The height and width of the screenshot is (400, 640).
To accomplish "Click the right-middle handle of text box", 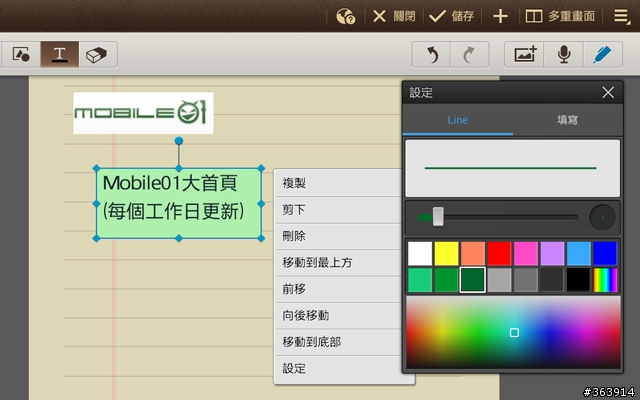I will pyautogui.click(x=261, y=203).
